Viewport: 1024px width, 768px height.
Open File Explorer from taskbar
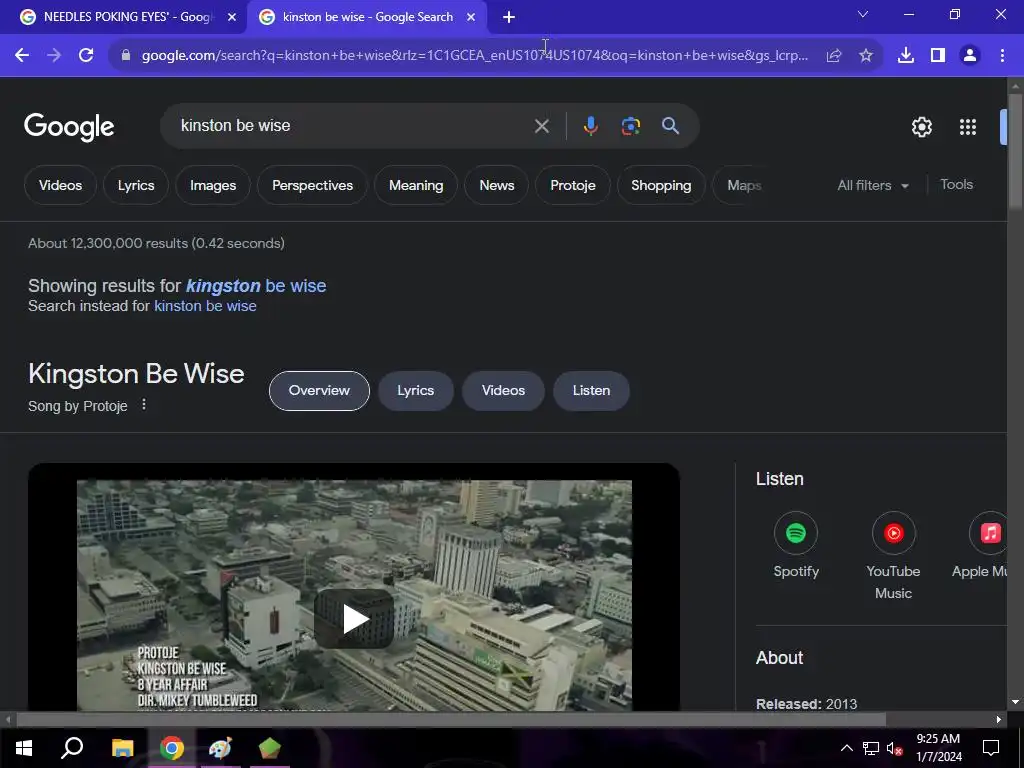[122, 748]
